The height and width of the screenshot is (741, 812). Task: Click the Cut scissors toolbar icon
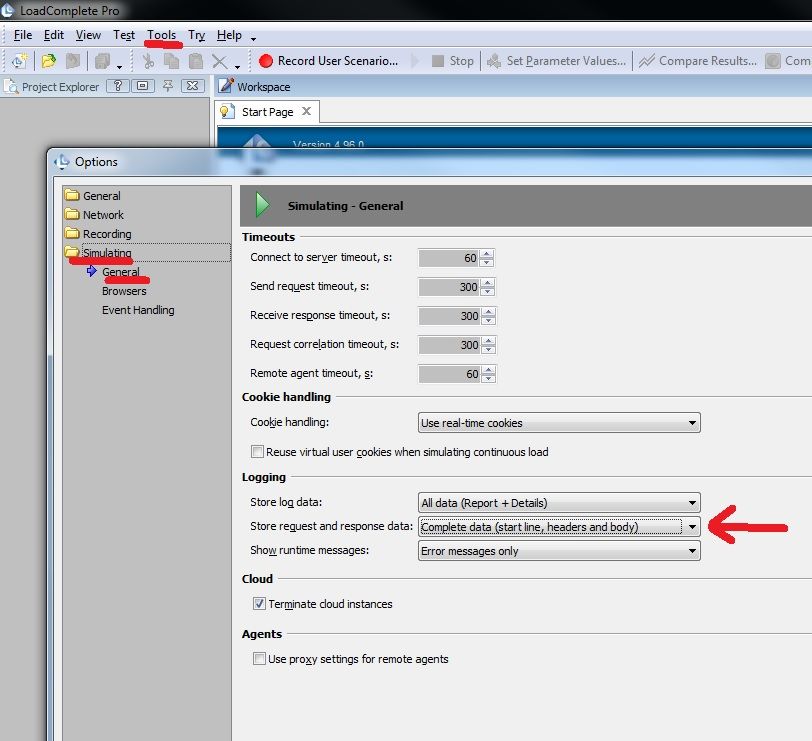tap(148, 61)
